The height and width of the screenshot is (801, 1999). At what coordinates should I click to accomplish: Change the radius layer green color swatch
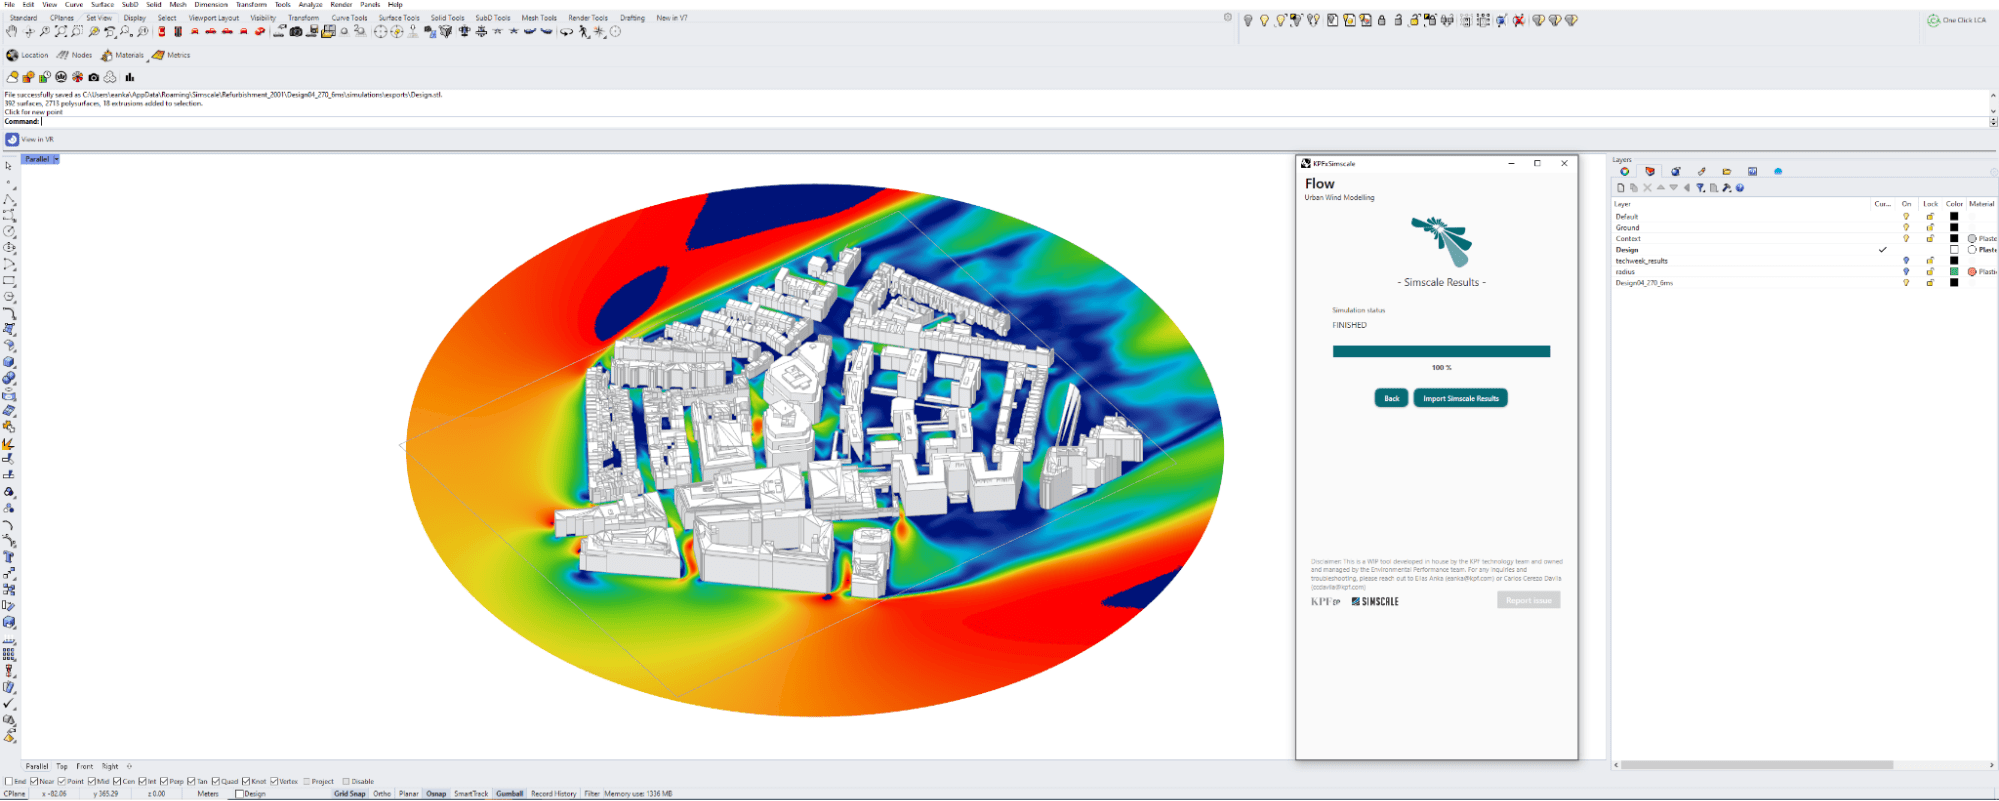1954,272
